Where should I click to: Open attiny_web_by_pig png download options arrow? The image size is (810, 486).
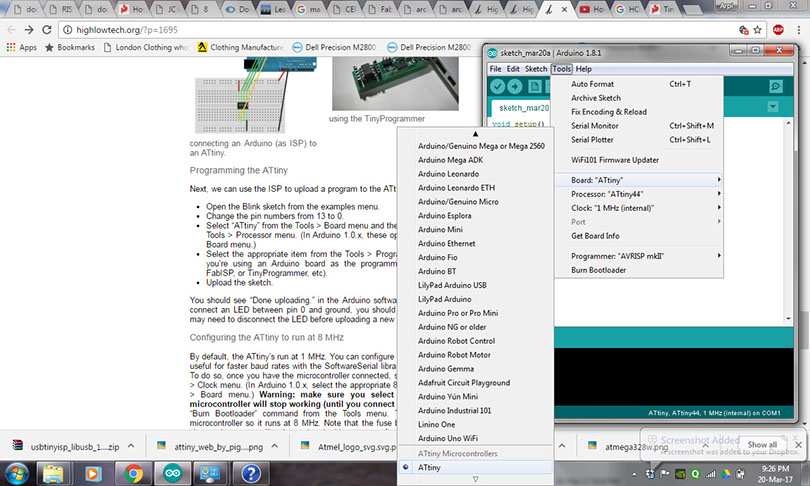[275, 446]
